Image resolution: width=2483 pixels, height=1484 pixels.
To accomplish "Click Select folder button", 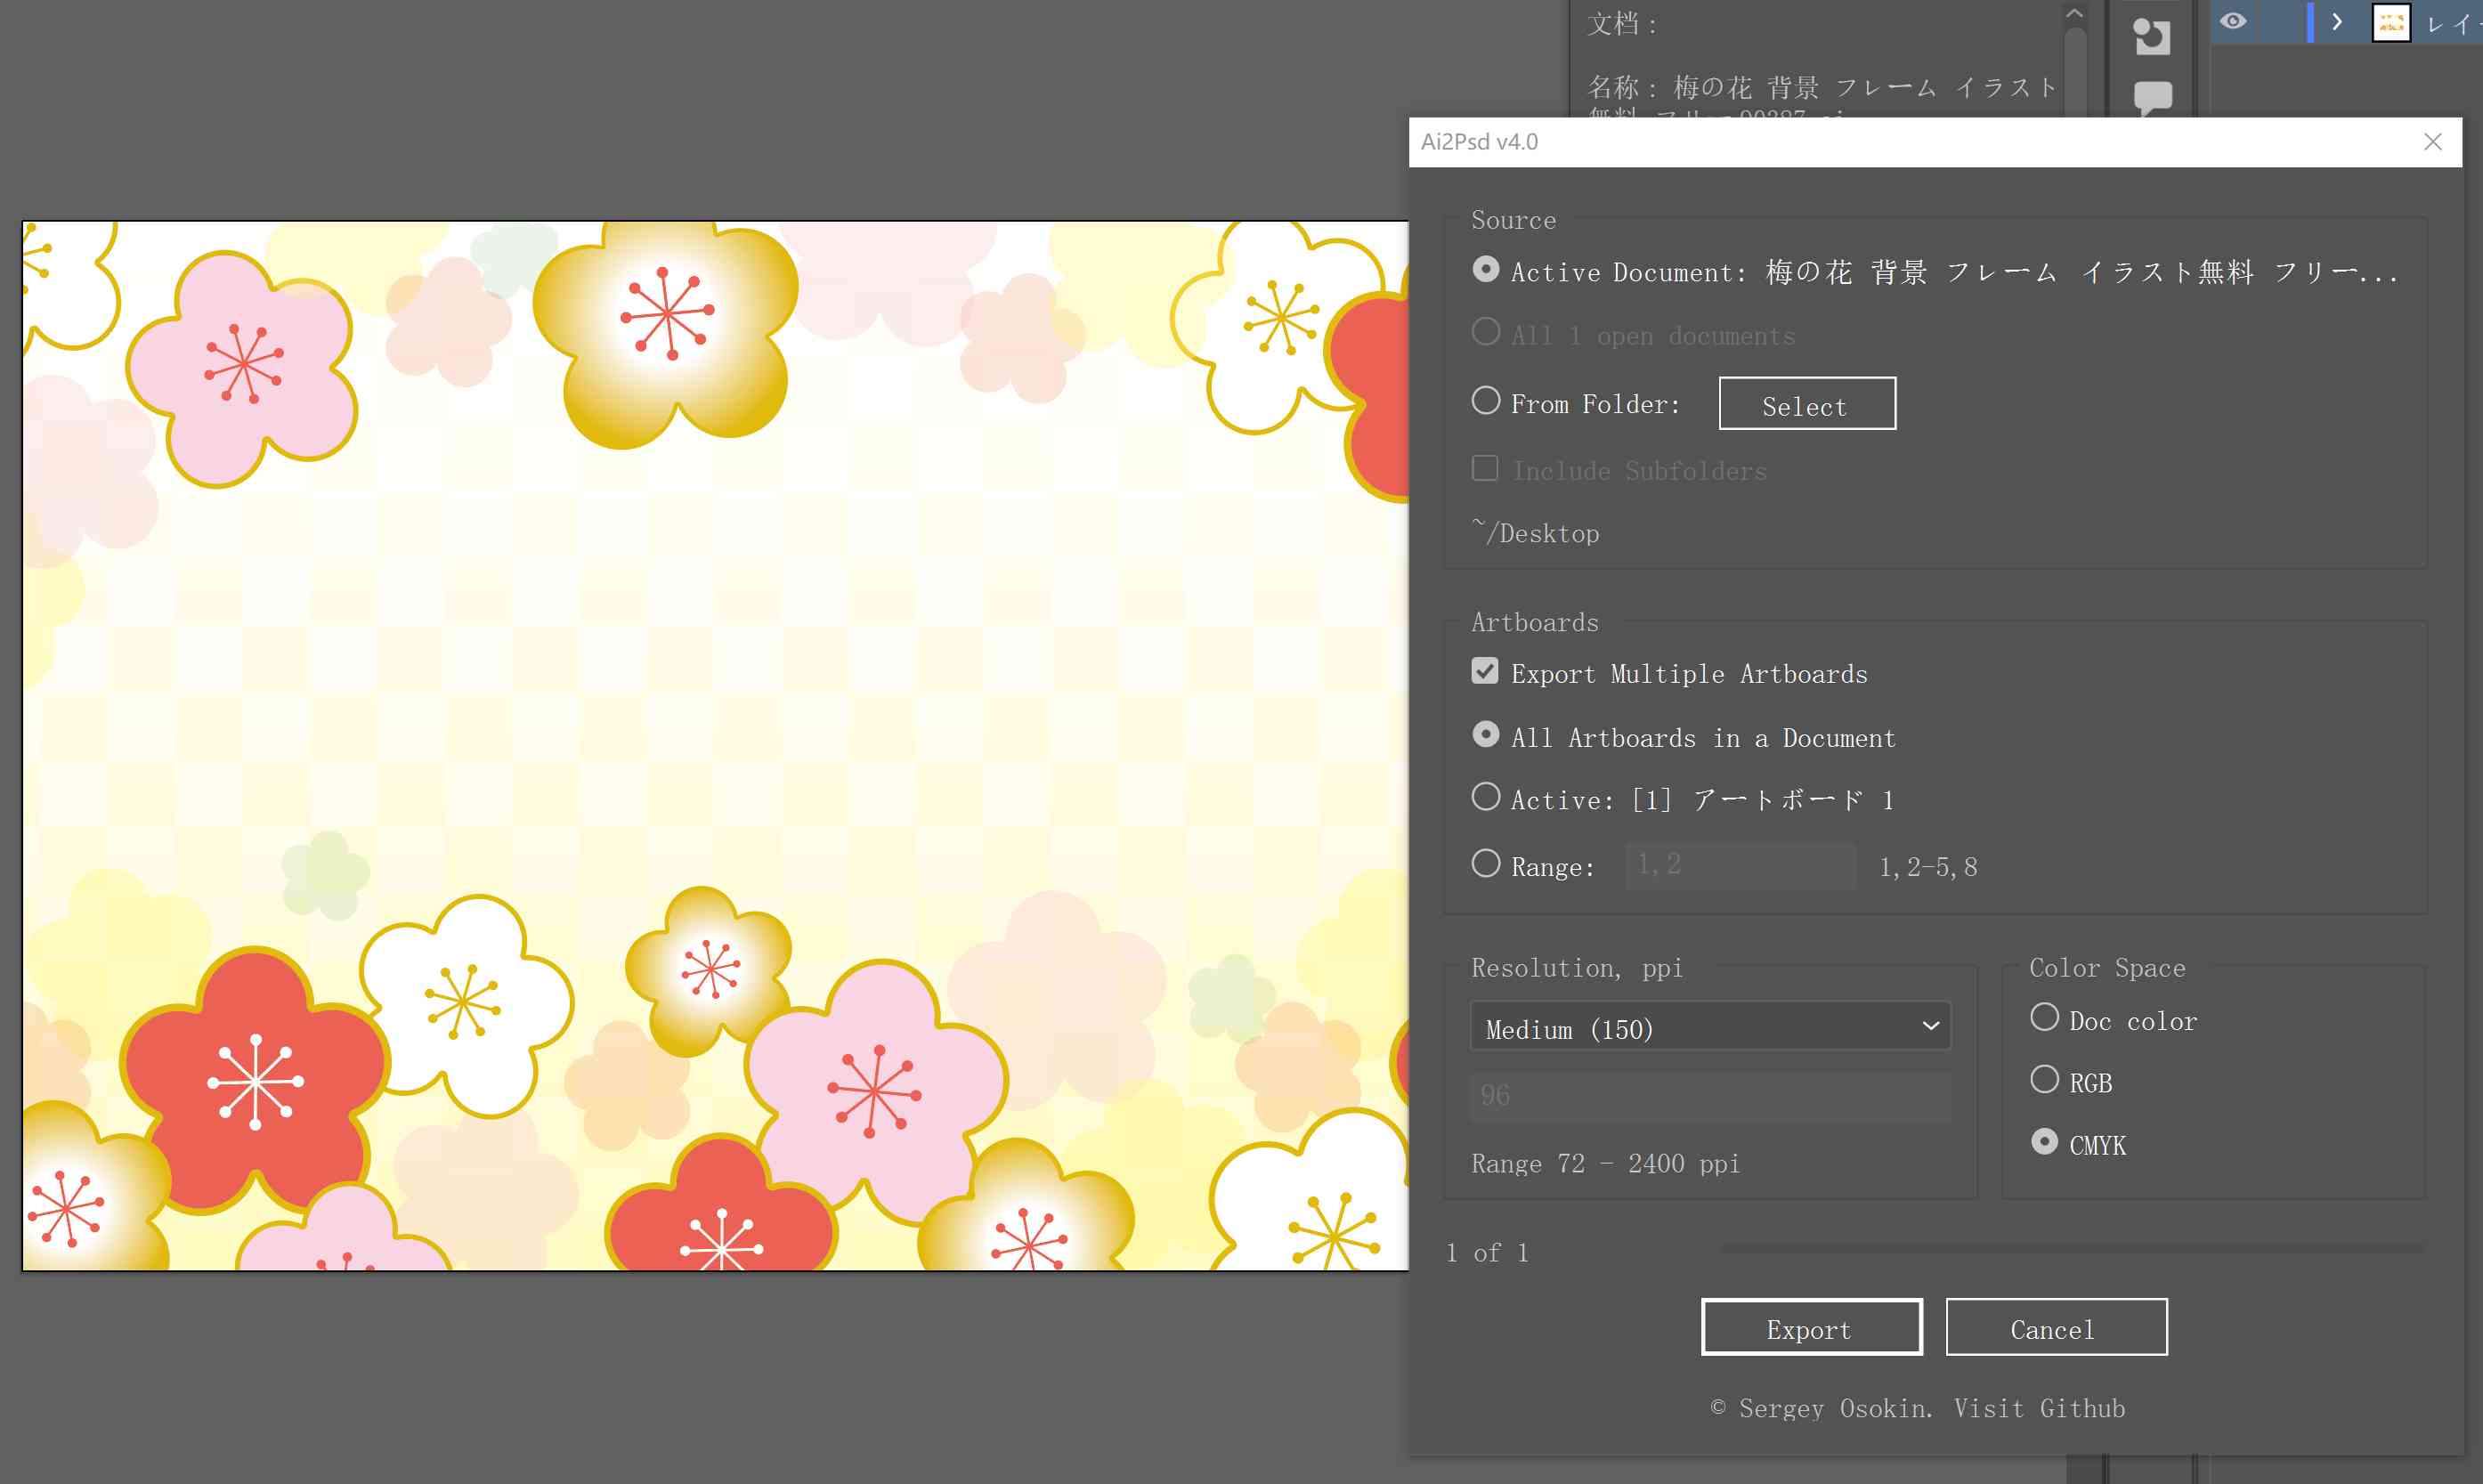I will [x=1806, y=402].
